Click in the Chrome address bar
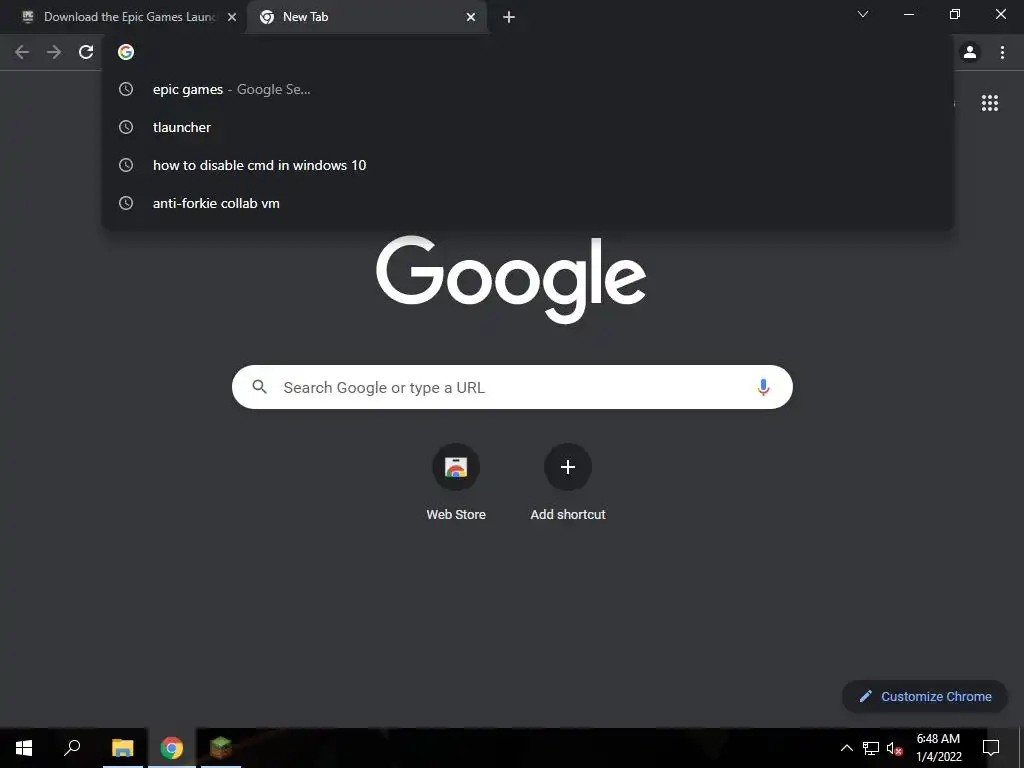Viewport: 1024px width, 768px height. (528, 52)
